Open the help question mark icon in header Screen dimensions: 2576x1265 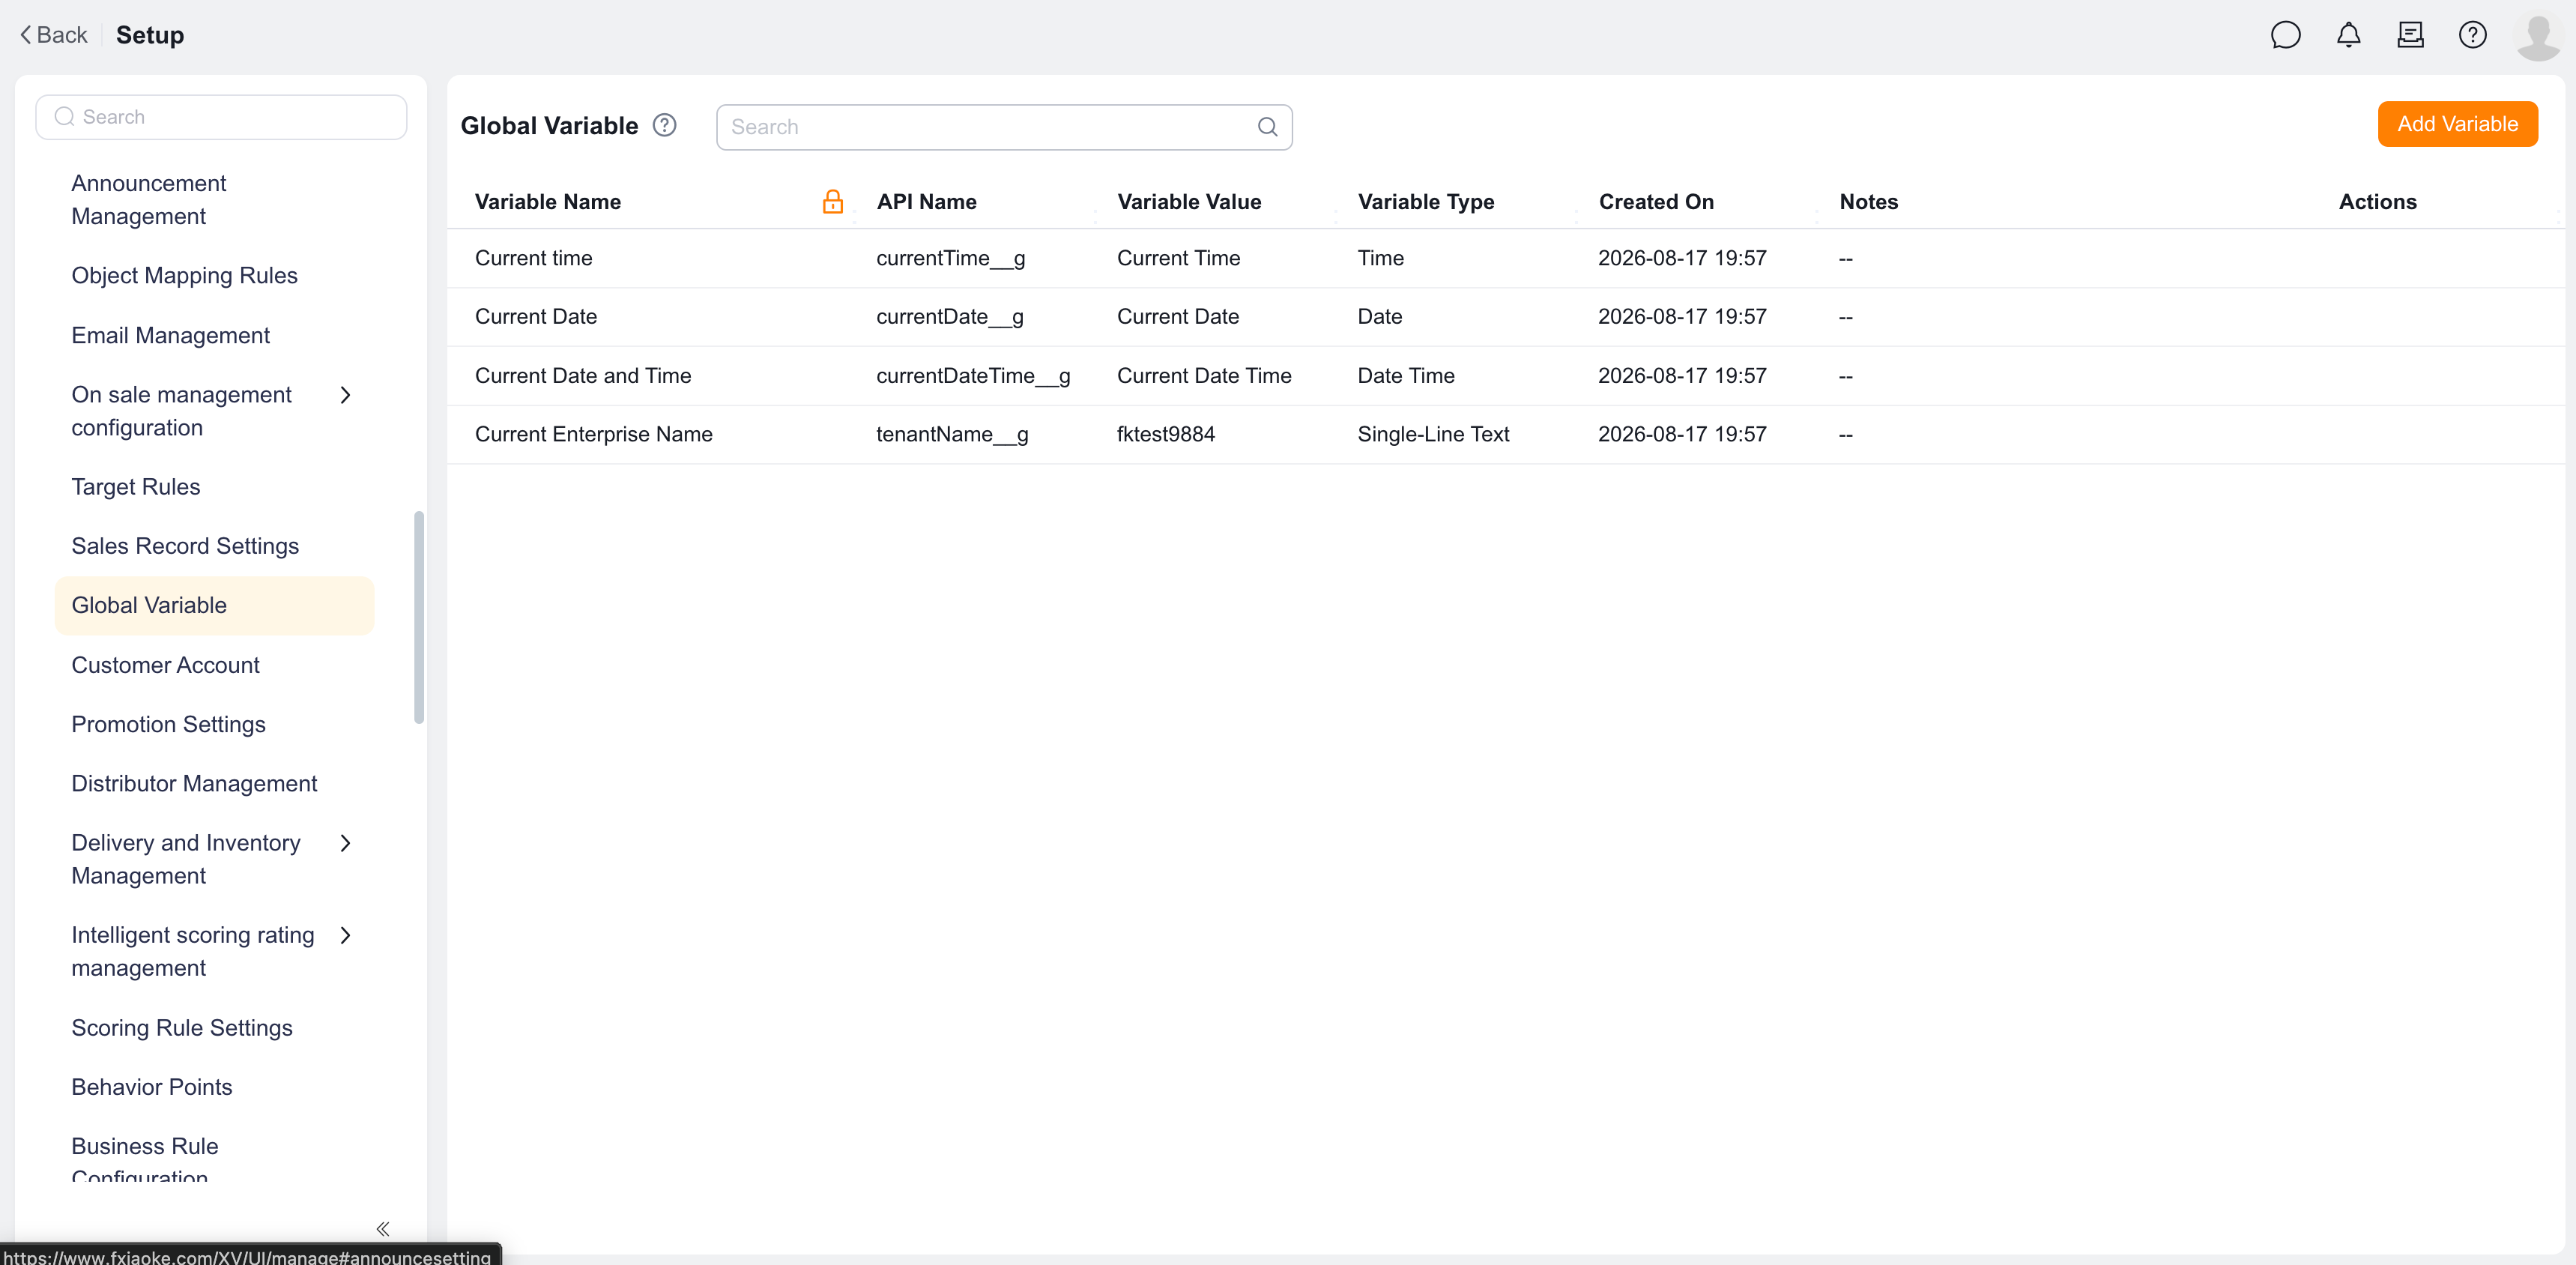pos(2472,36)
